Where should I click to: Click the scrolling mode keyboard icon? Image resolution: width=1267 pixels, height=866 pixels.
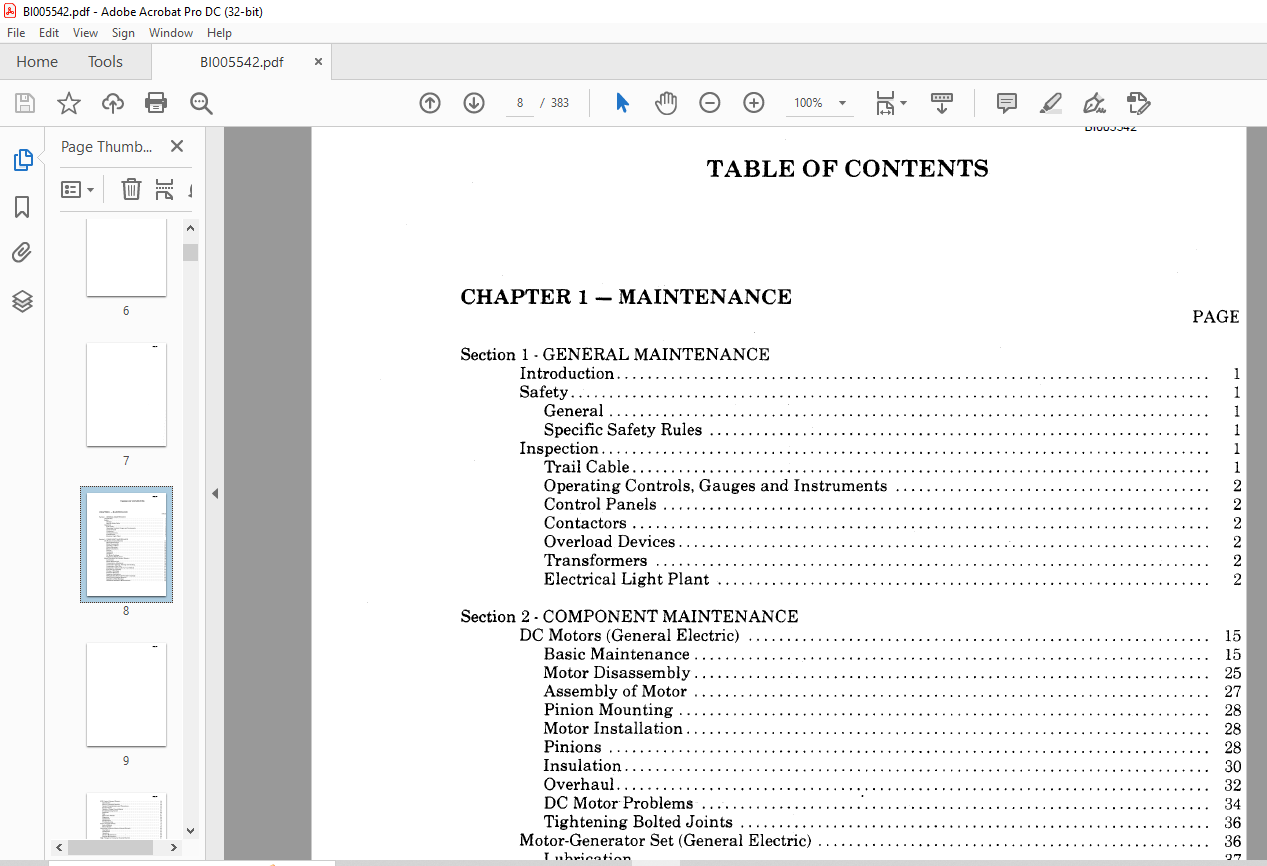click(942, 103)
